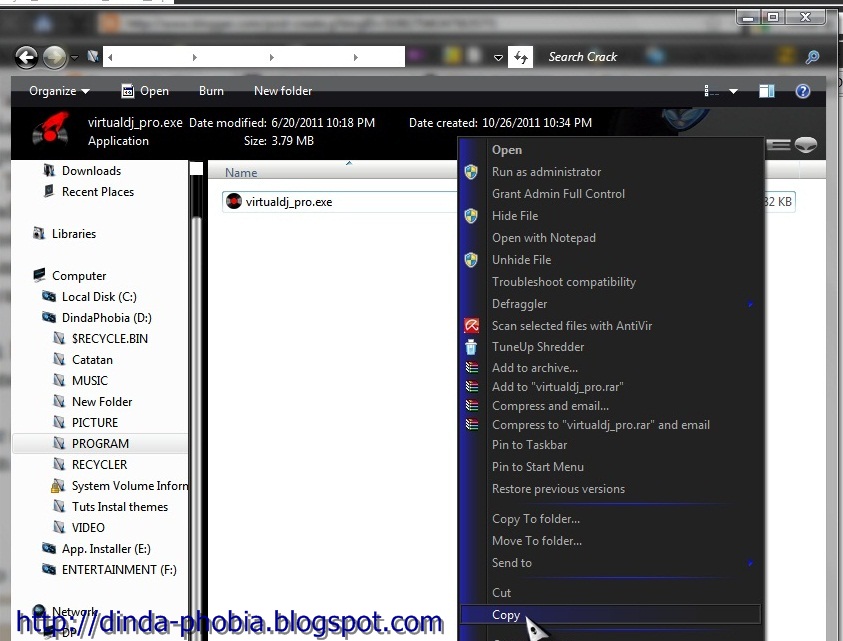Refresh the folder with the refresh icon

(x=520, y=57)
